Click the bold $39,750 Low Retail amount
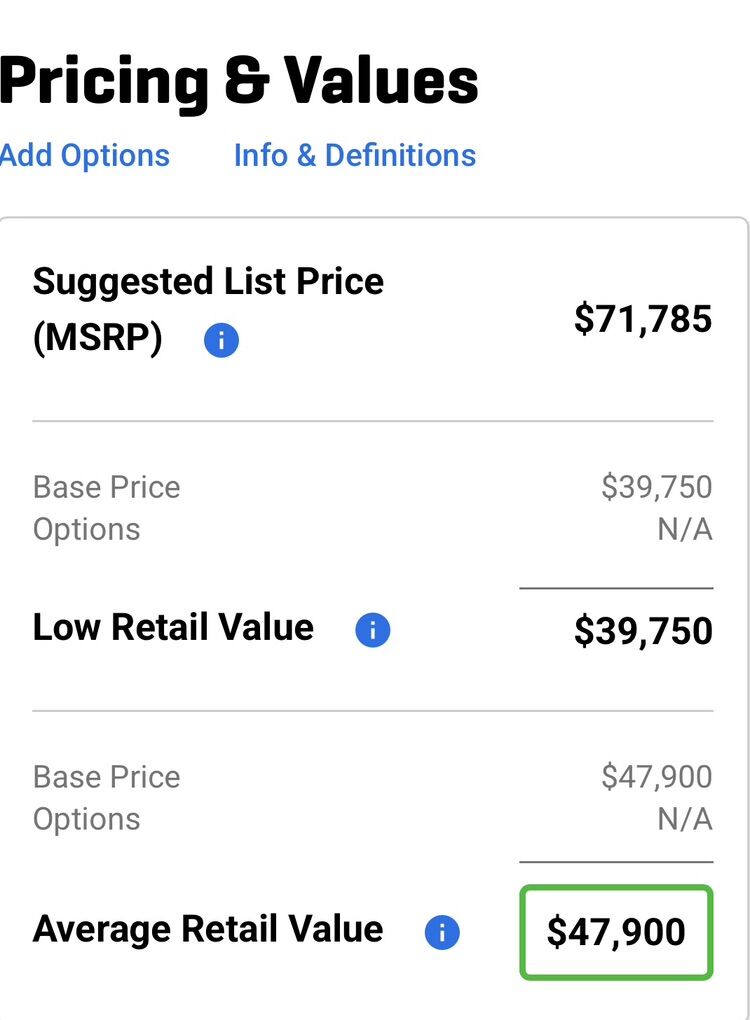Viewport: 750px width, 1020px height. (x=642, y=631)
